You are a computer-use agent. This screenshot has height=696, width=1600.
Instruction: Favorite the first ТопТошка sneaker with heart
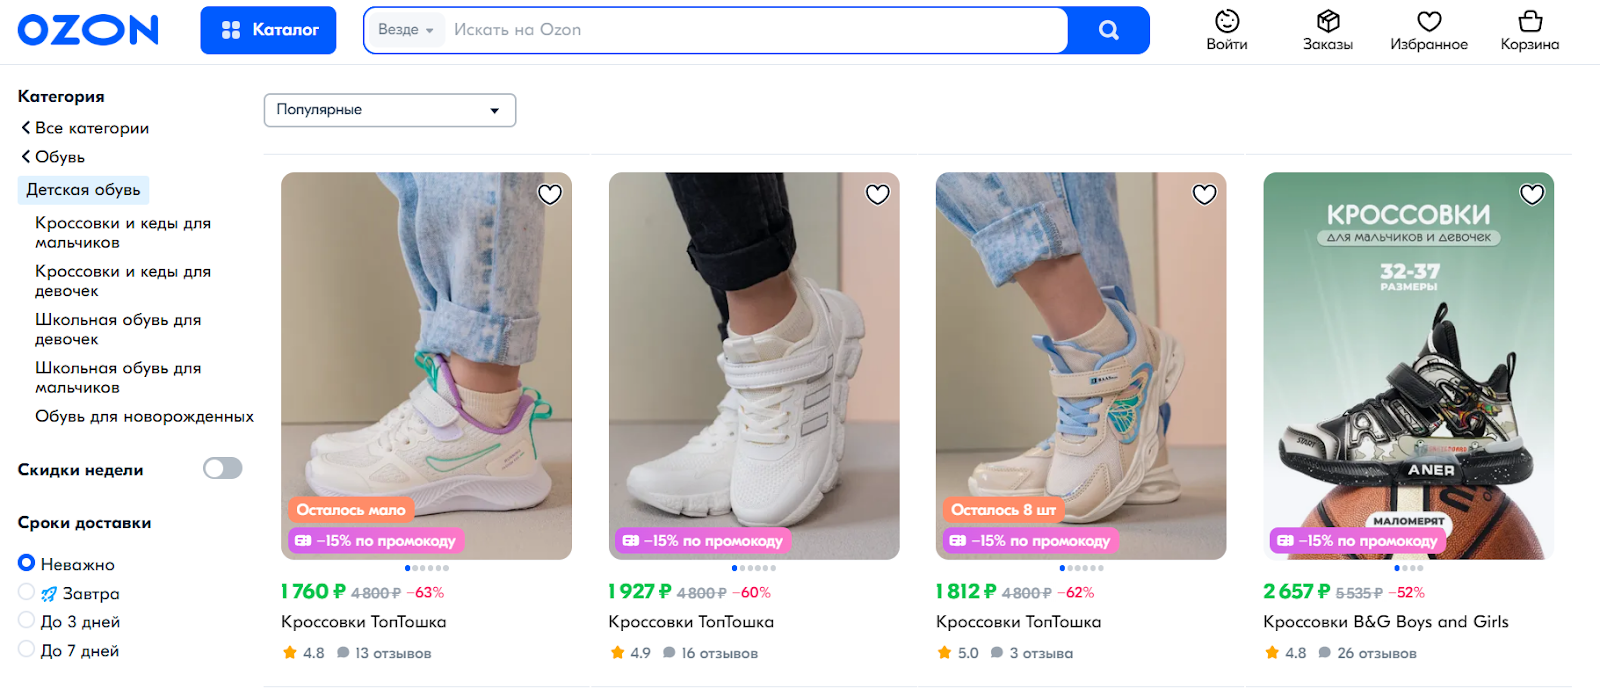pos(550,194)
